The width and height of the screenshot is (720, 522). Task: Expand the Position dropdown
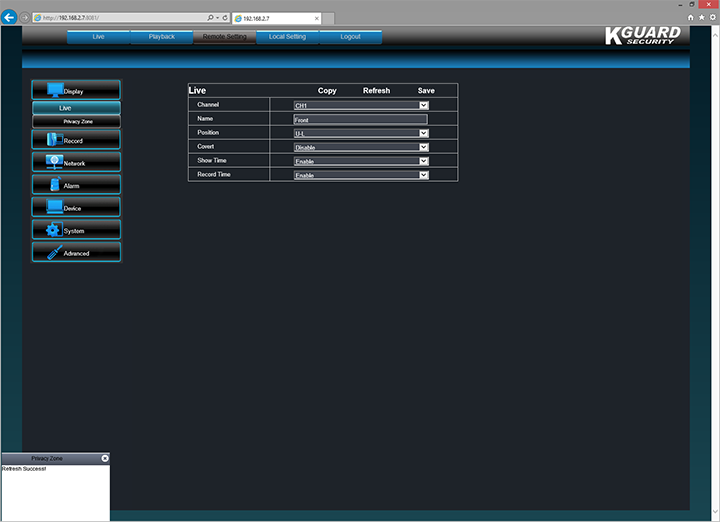pos(423,133)
